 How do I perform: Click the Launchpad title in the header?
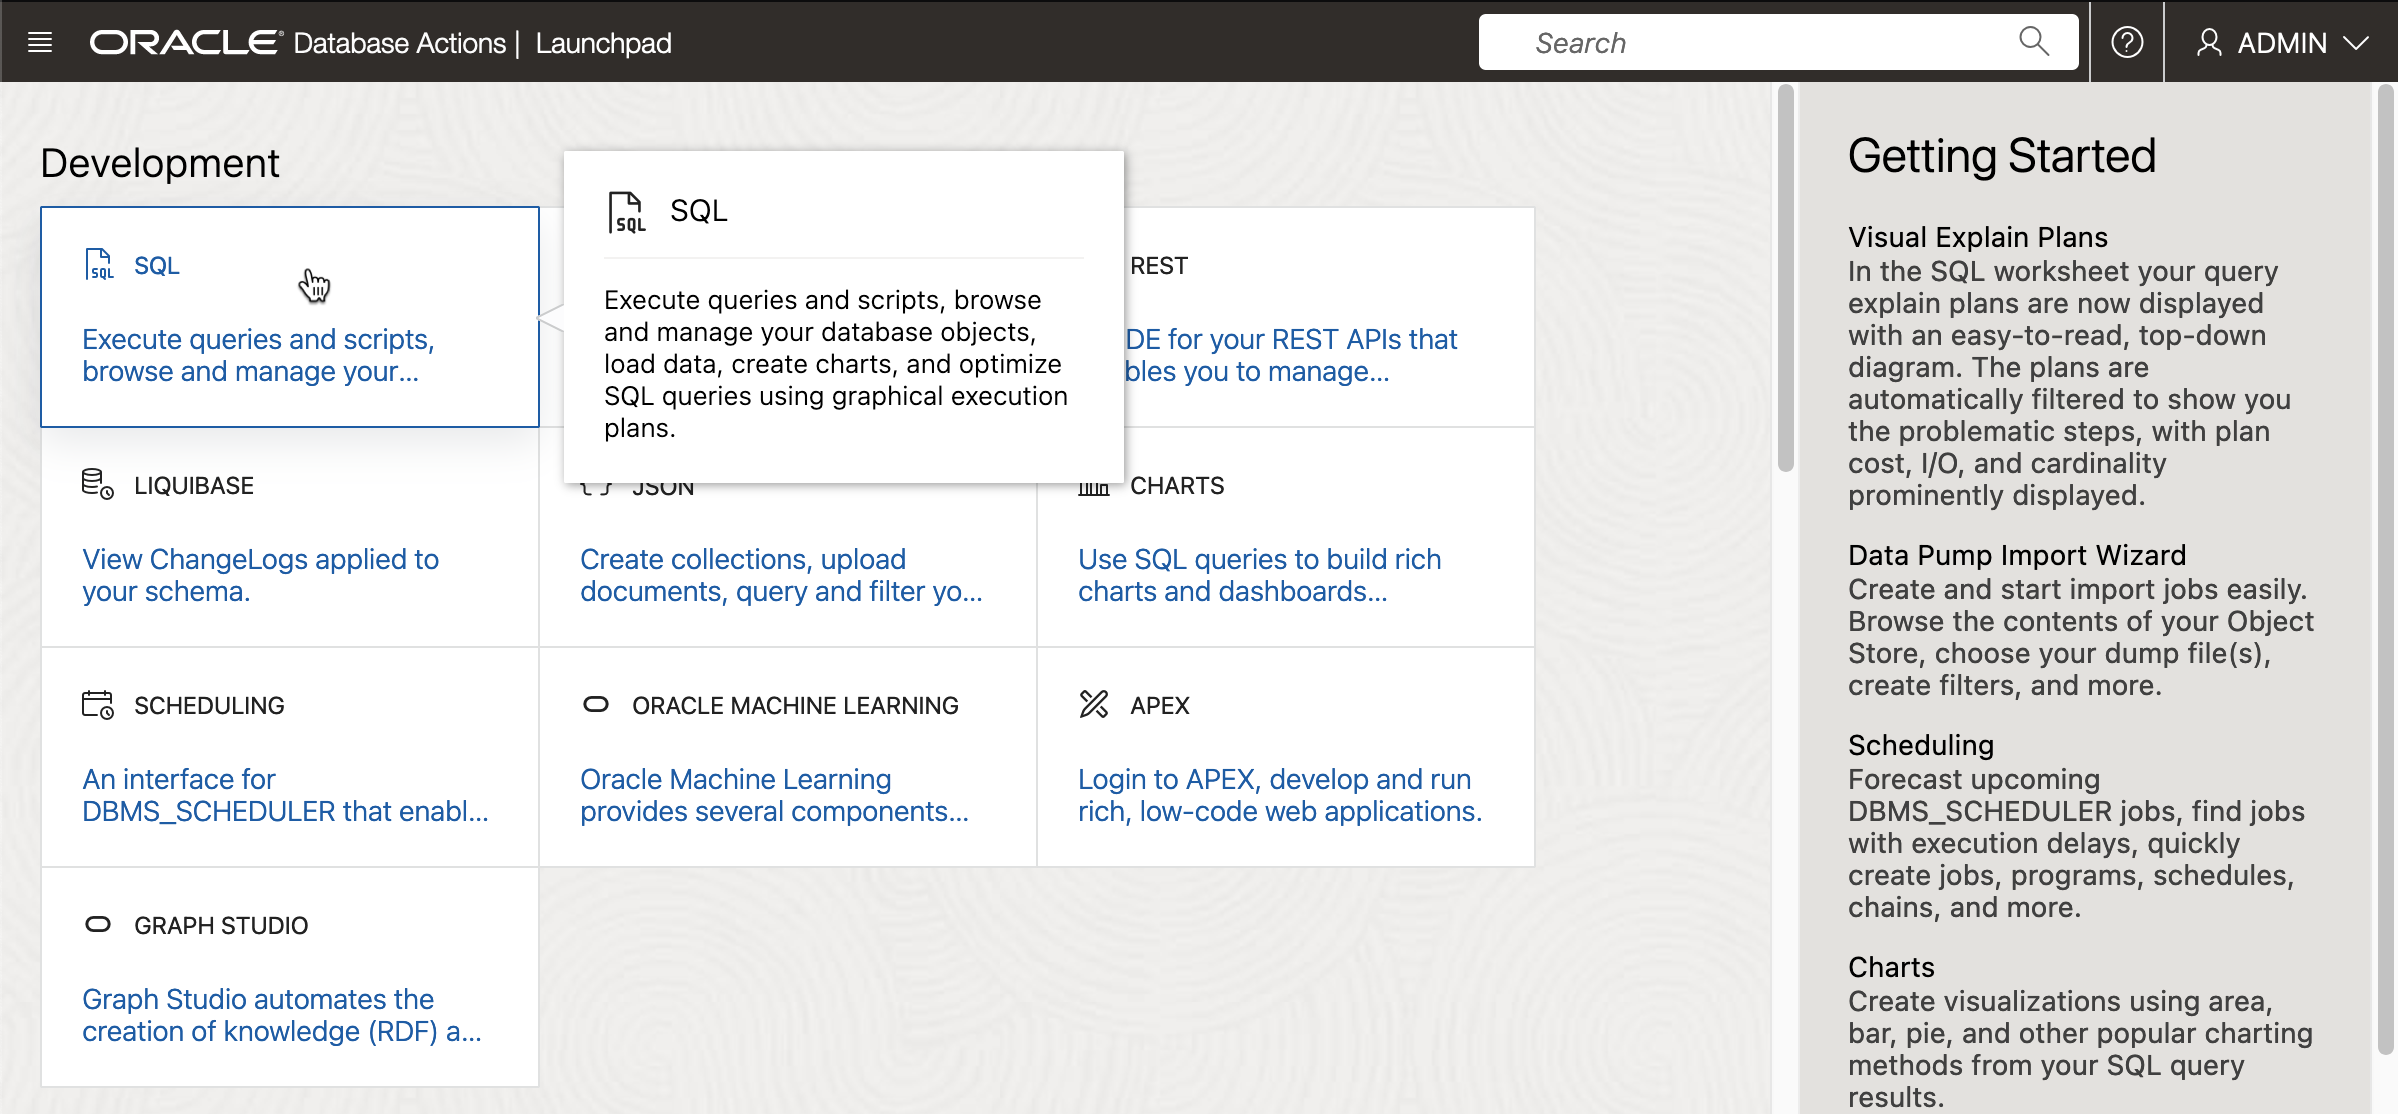point(603,43)
